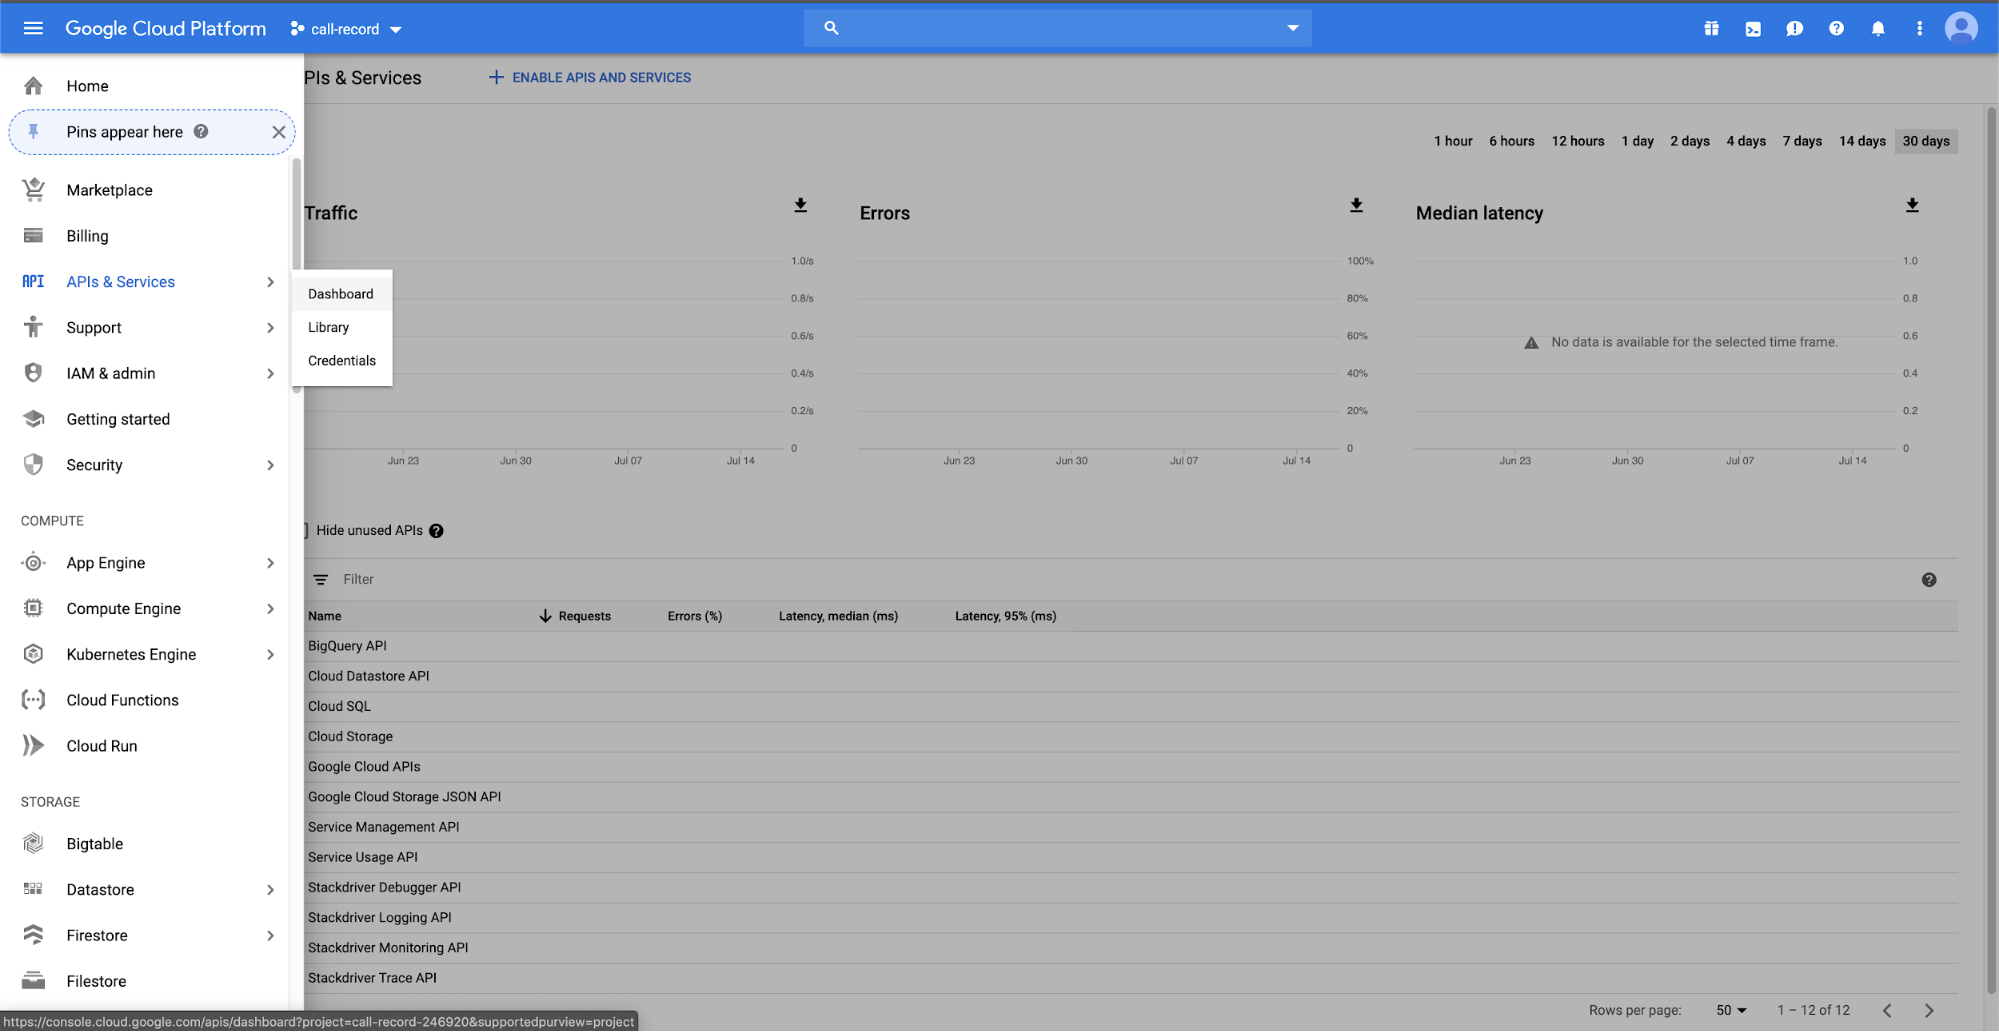The height and width of the screenshot is (1032, 1999).
Task: Click the IAM & admin shield icon
Action: click(x=33, y=373)
